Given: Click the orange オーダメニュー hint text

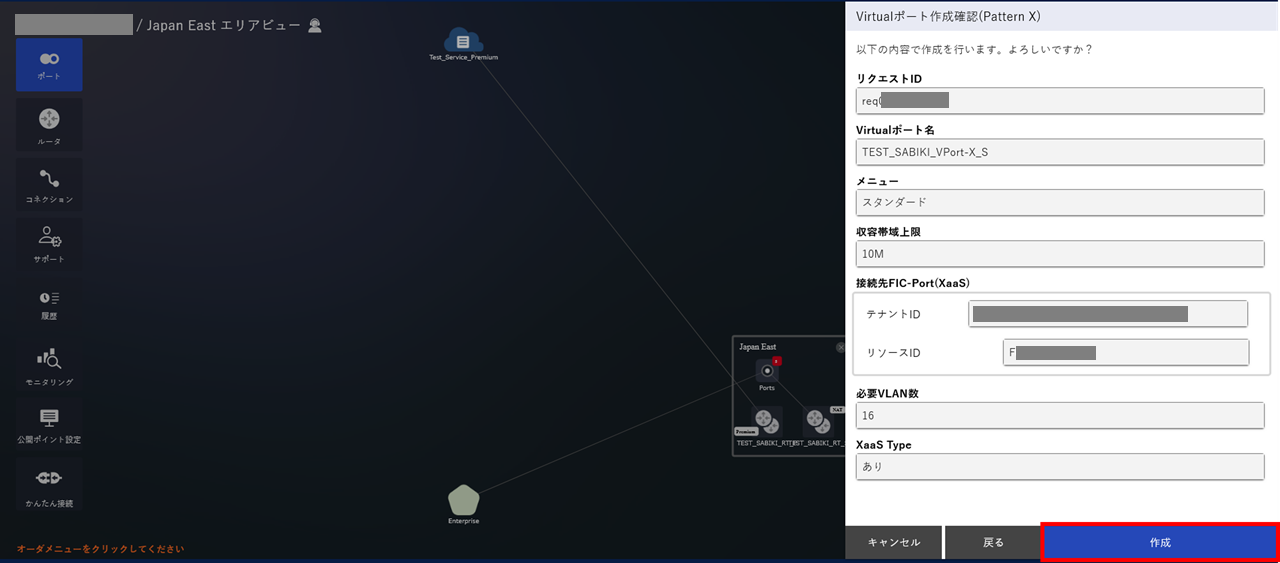Looking at the screenshot, I should coord(100,549).
